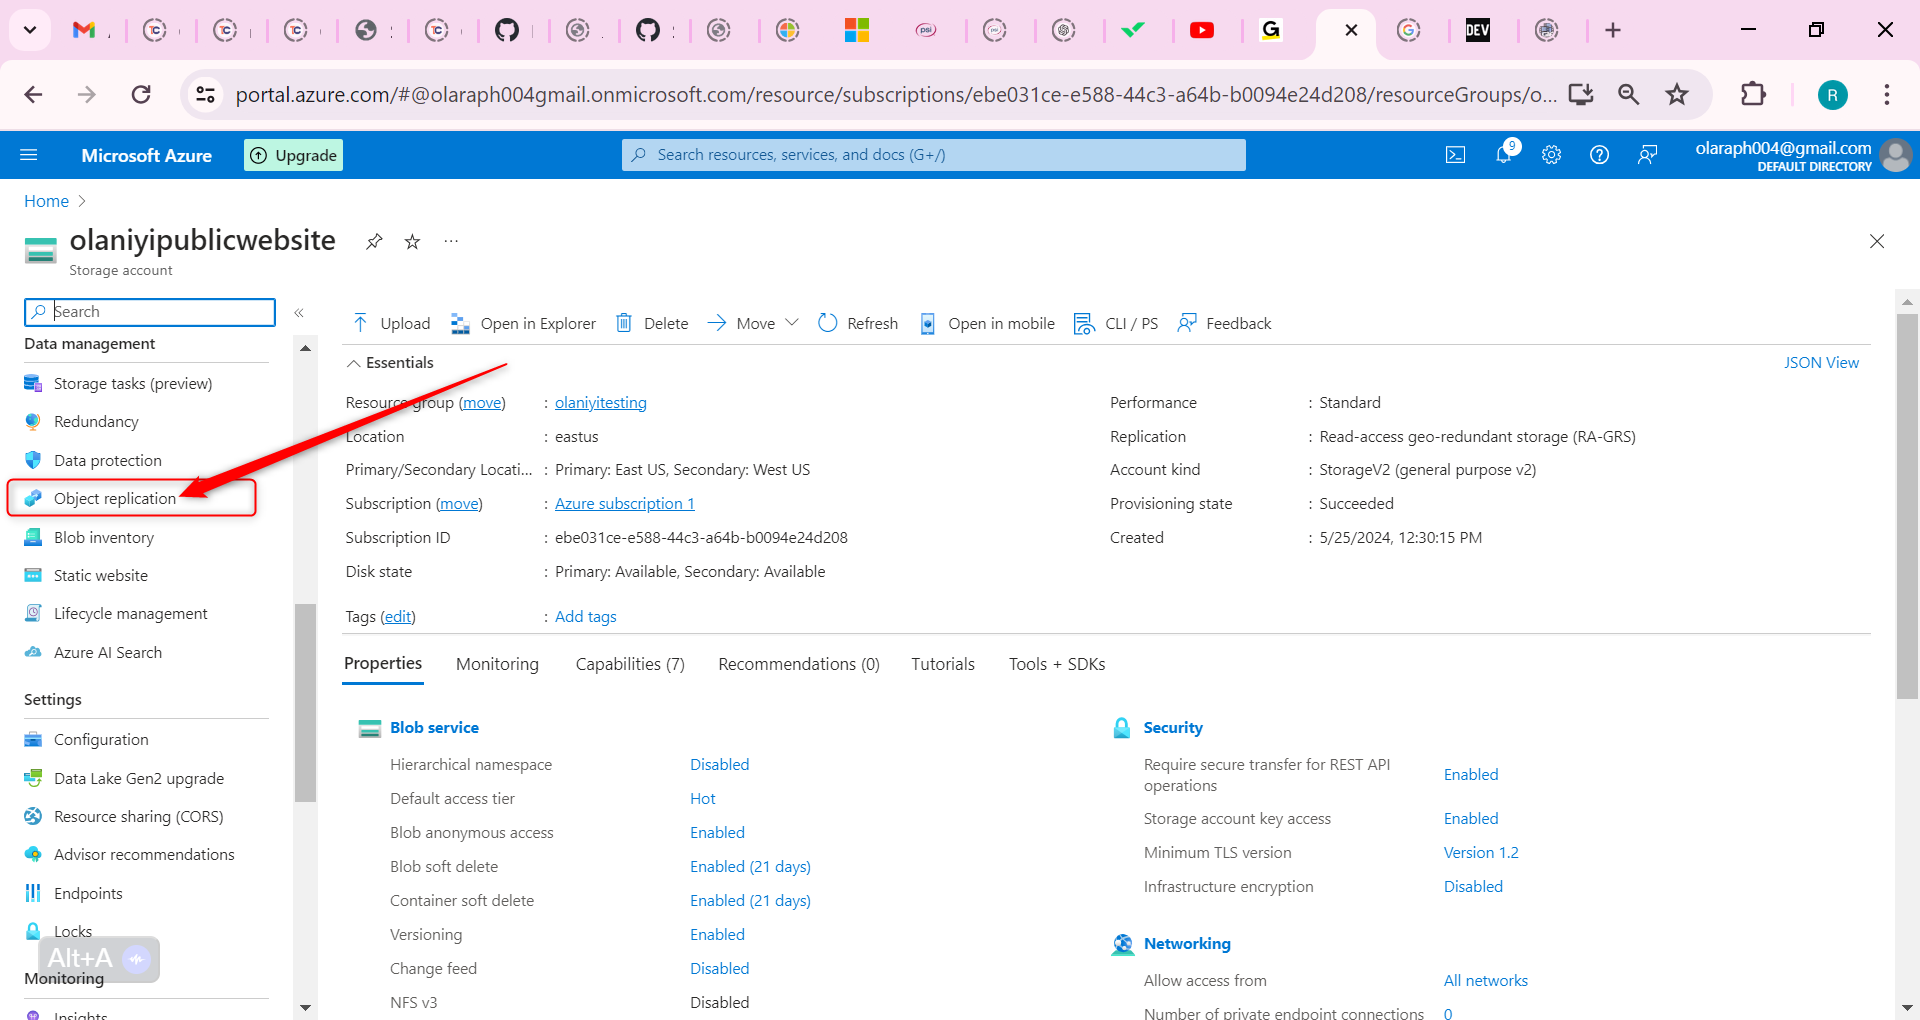Open Configuration under Settings
Image resolution: width=1920 pixels, height=1020 pixels.
click(x=101, y=740)
